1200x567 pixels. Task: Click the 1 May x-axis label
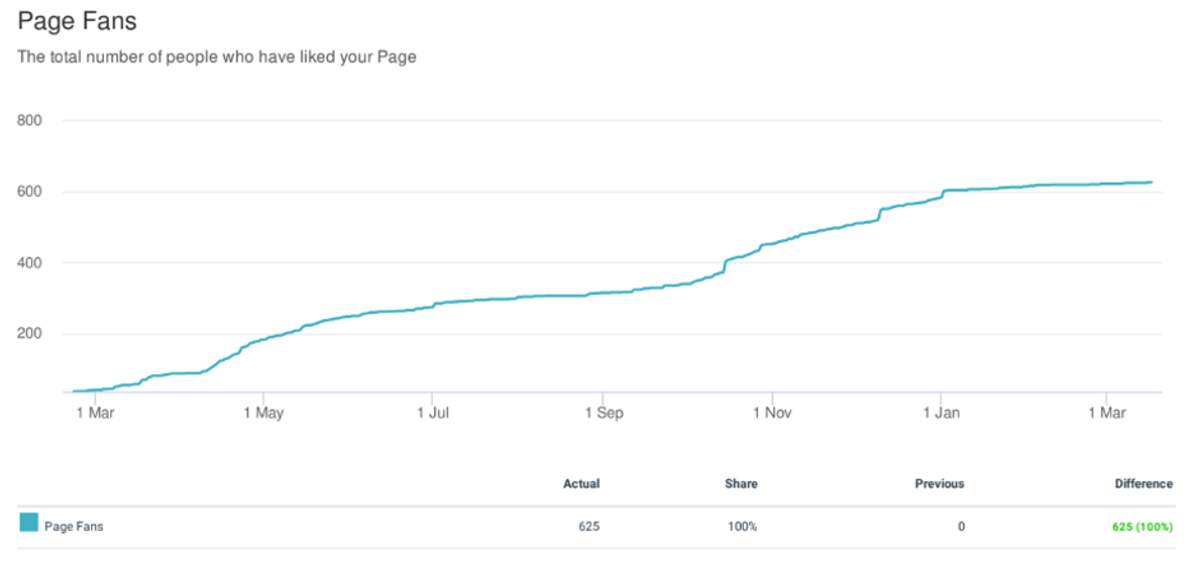262,411
